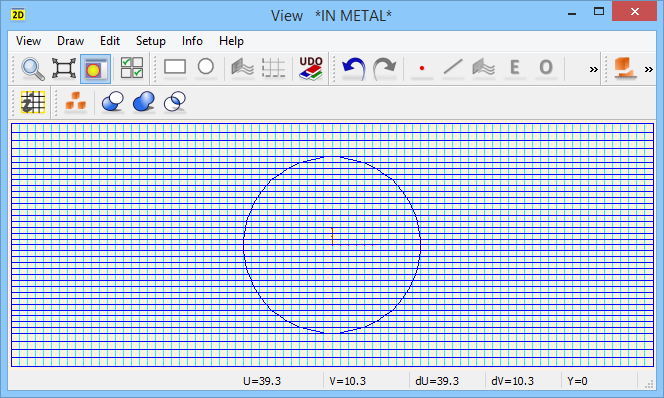
Task: Open the UDO library icon
Action: pos(311,69)
